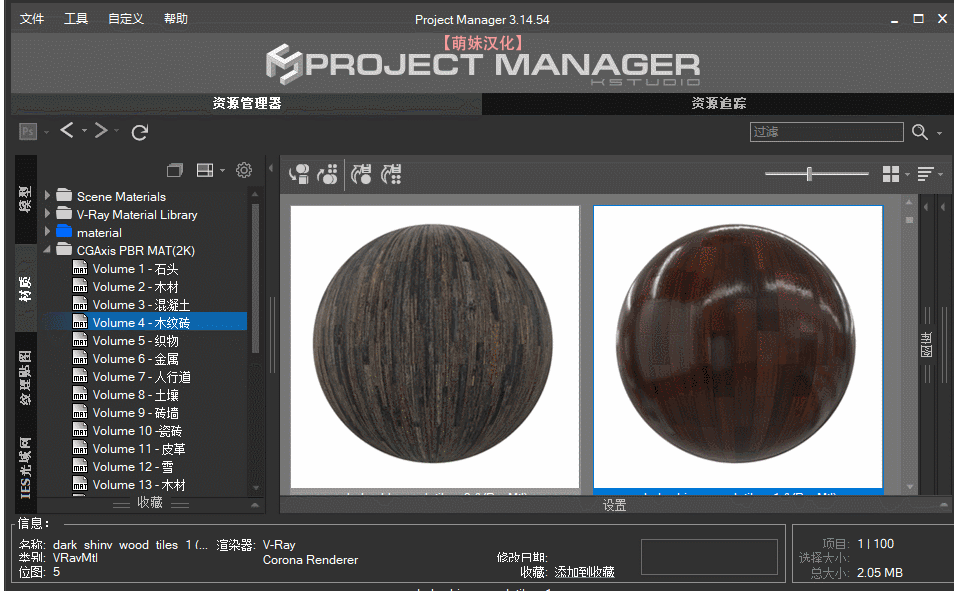The height and width of the screenshot is (591, 954).
Task: Open the tree panel settings gear
Action: 243,171
